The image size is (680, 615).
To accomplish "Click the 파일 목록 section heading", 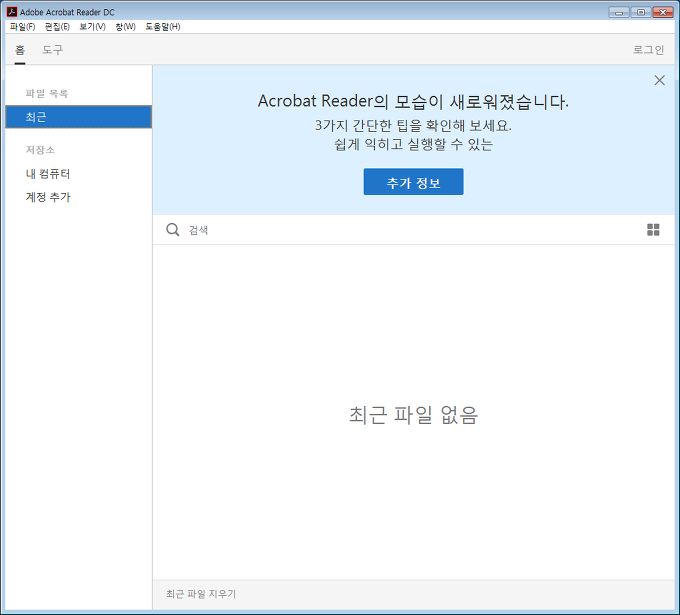I will [x=47, y=93].
